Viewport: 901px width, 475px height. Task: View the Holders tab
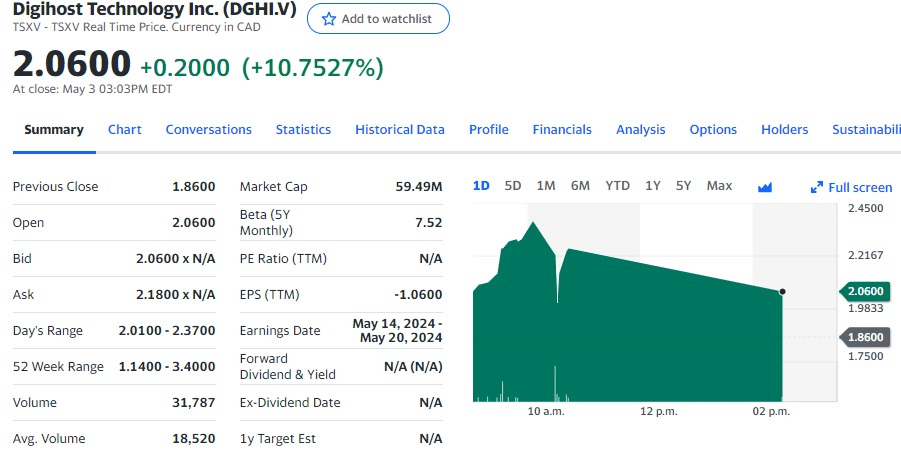[x=784, y=130]
